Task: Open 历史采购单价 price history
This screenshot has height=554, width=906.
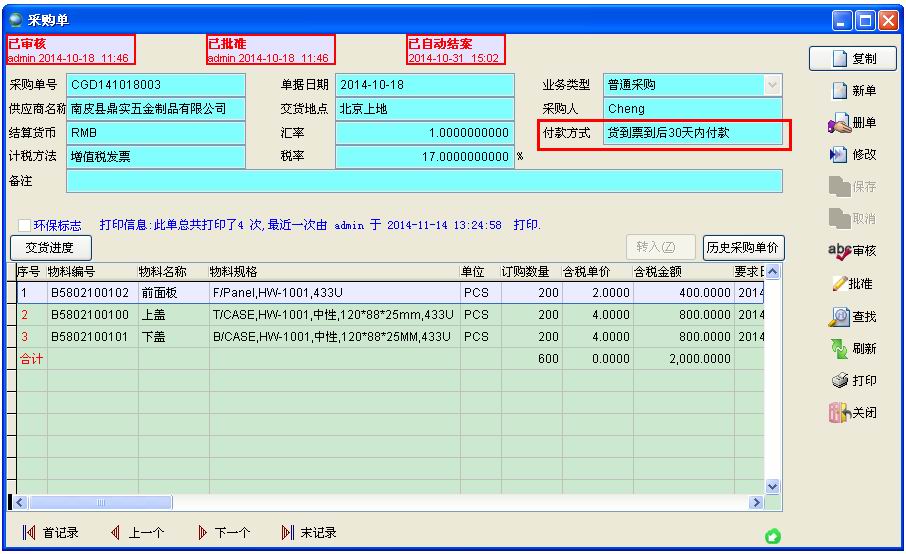Action: coord(742,248)
